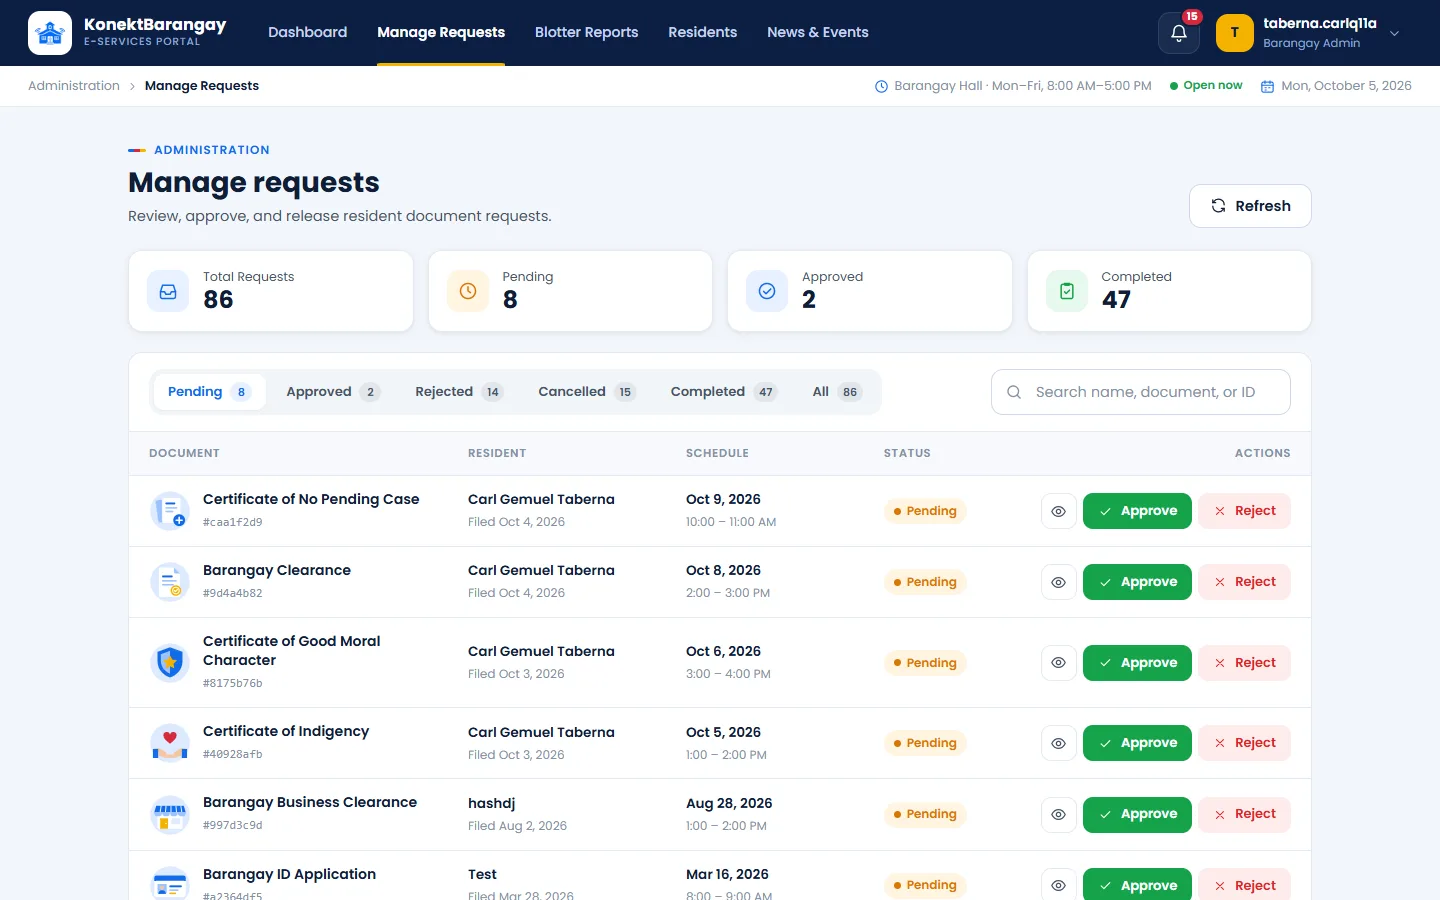Click the Total Requests 86 card
This screenshot has height=900, width=1440.
(x=271, y=291)
